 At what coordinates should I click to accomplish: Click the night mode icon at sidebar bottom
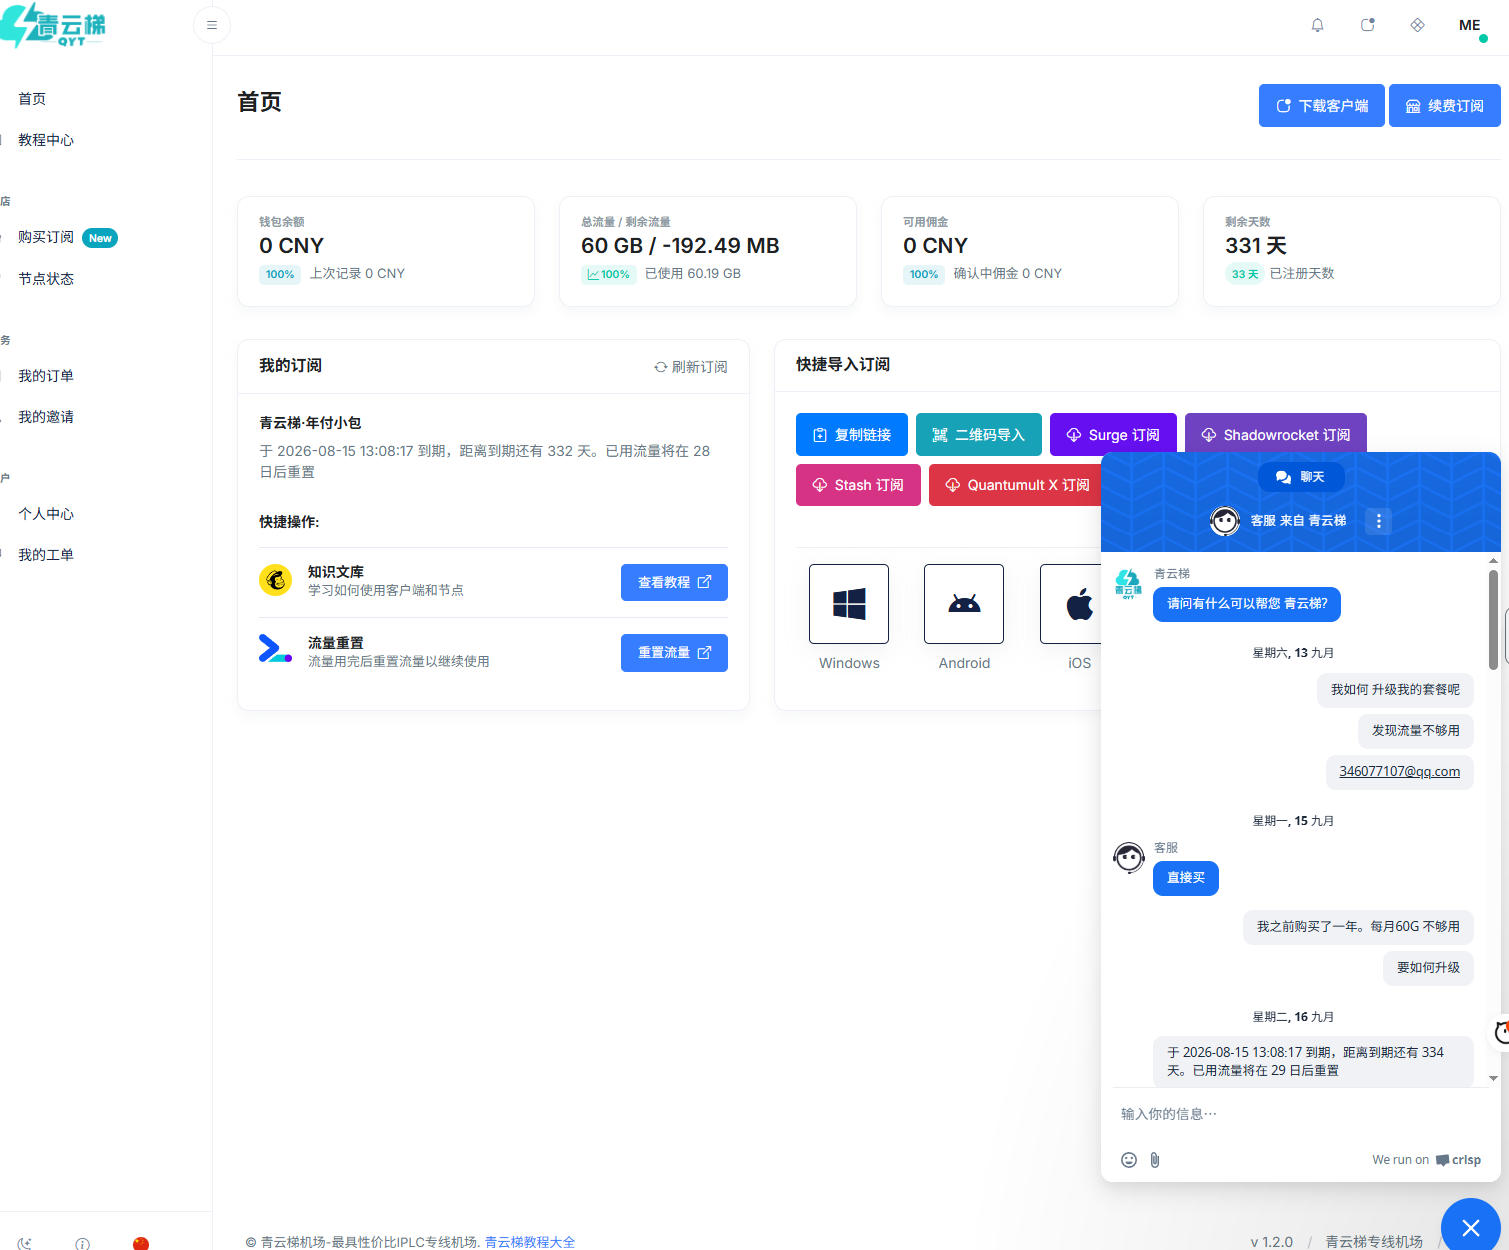pos(25,1243)
